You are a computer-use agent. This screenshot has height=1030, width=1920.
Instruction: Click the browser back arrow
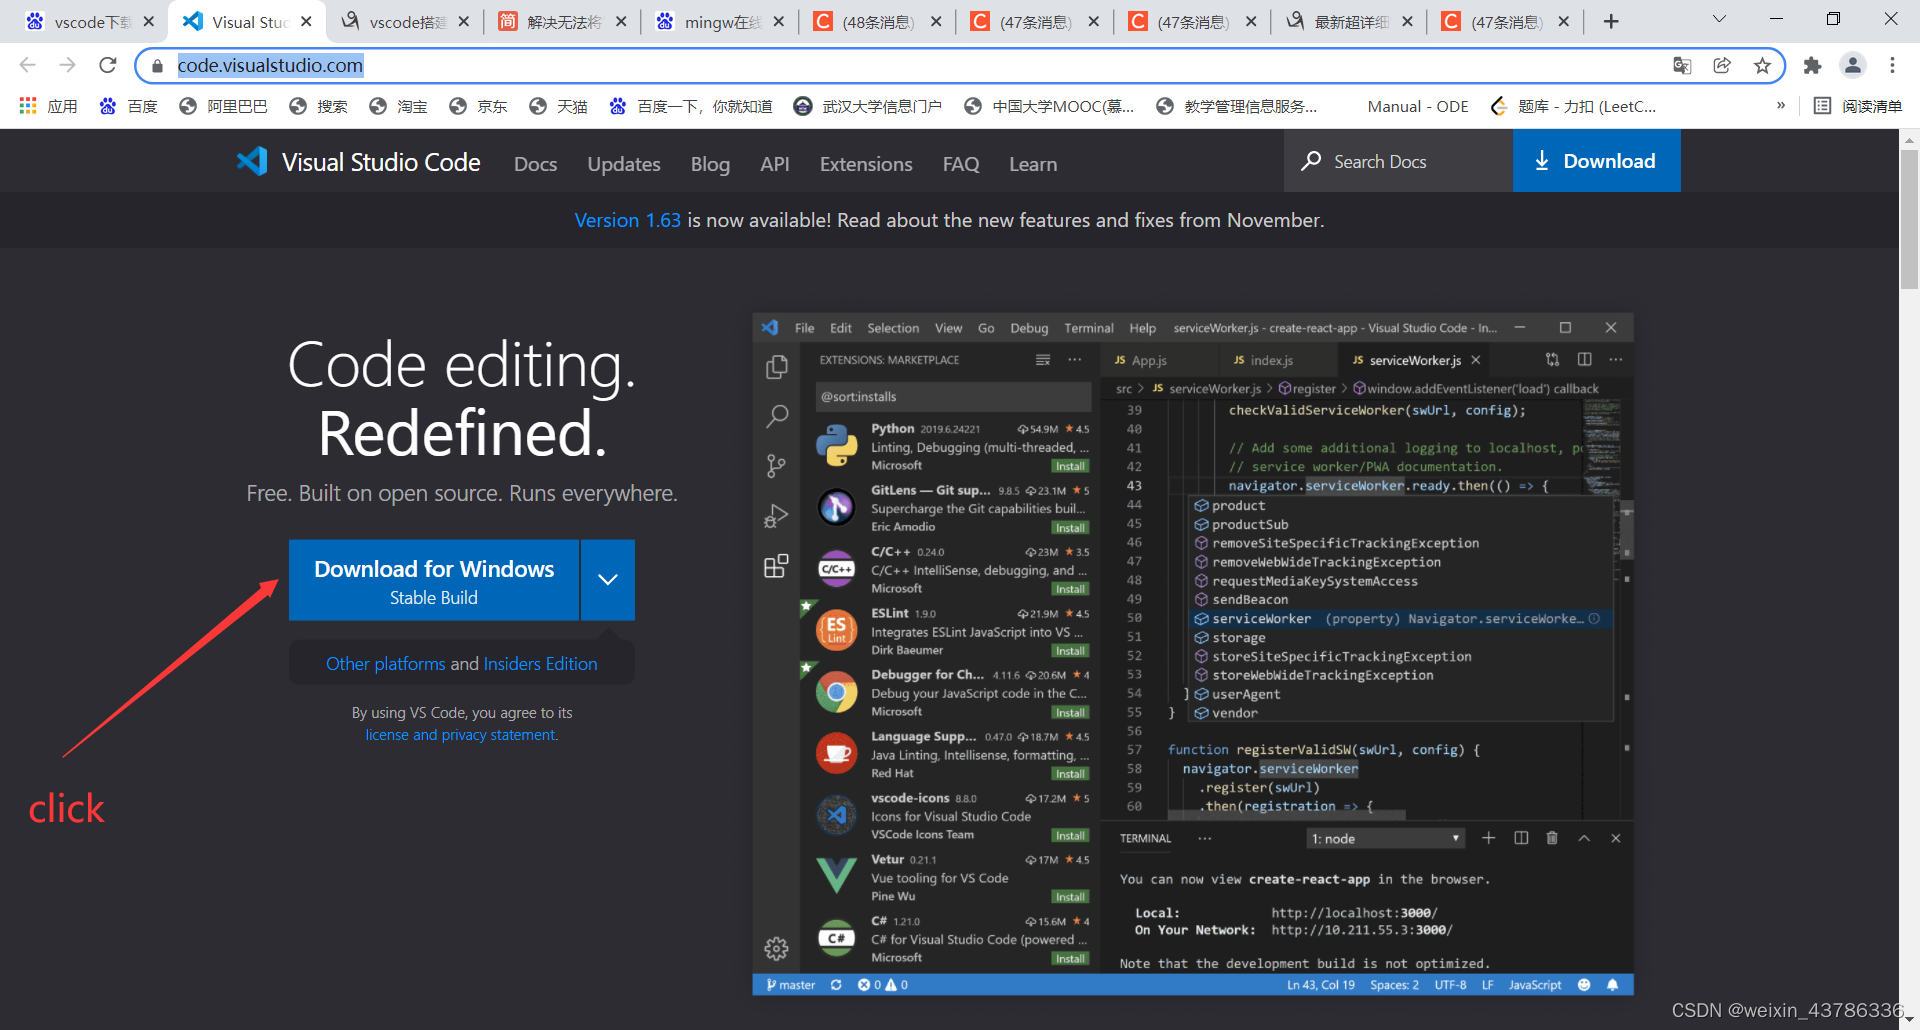click(27, 65)
